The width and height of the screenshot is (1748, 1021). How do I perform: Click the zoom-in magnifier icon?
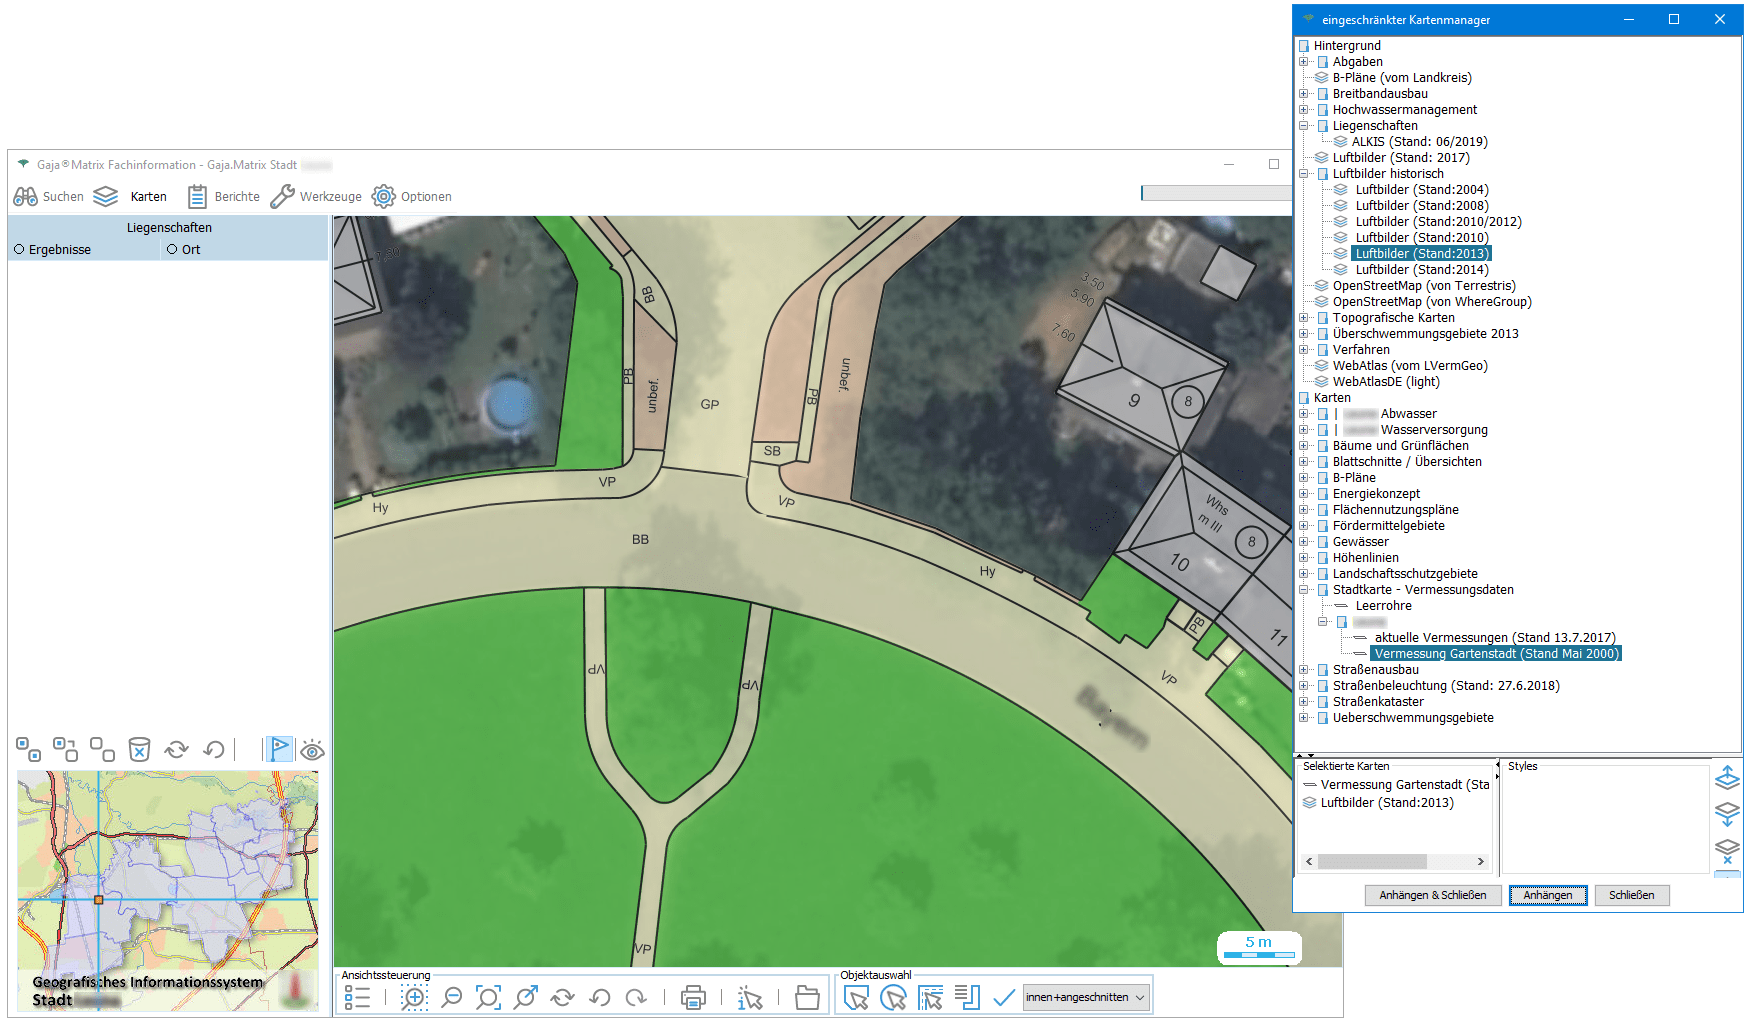[414, 997]
